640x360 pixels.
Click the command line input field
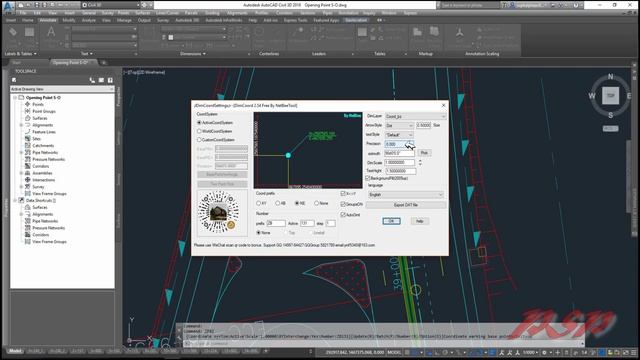coord(384,343)
